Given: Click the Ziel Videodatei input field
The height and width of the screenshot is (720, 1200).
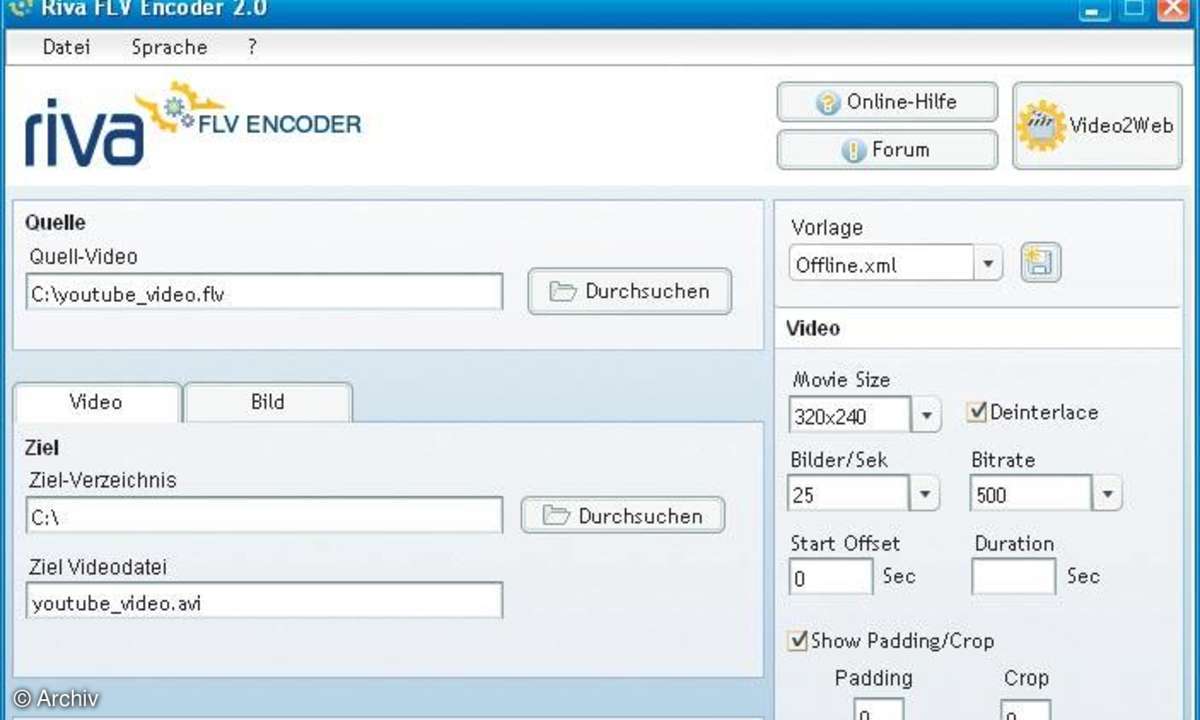Looking at the screenshot, I should coord(265,602).
